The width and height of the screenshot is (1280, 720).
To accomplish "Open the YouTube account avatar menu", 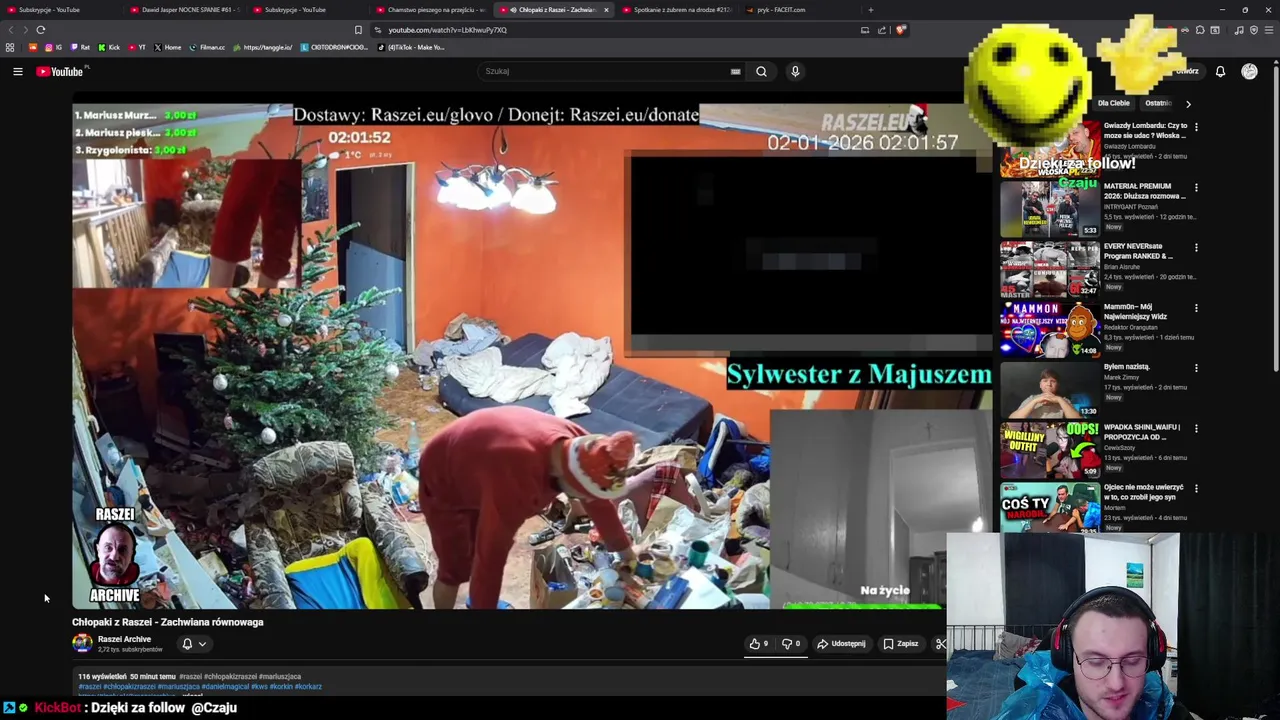I will 1249,71.
